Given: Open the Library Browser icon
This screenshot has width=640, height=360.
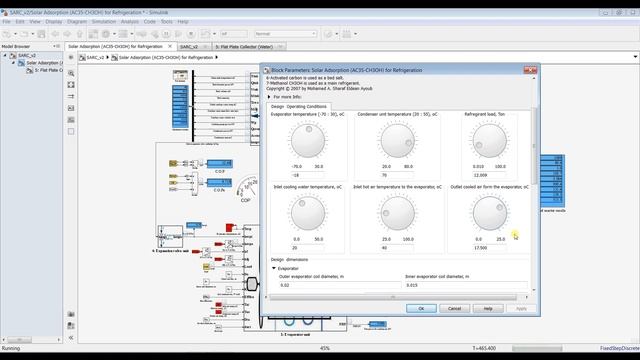Looking at the screenshot, I should [x=93, y=34].
